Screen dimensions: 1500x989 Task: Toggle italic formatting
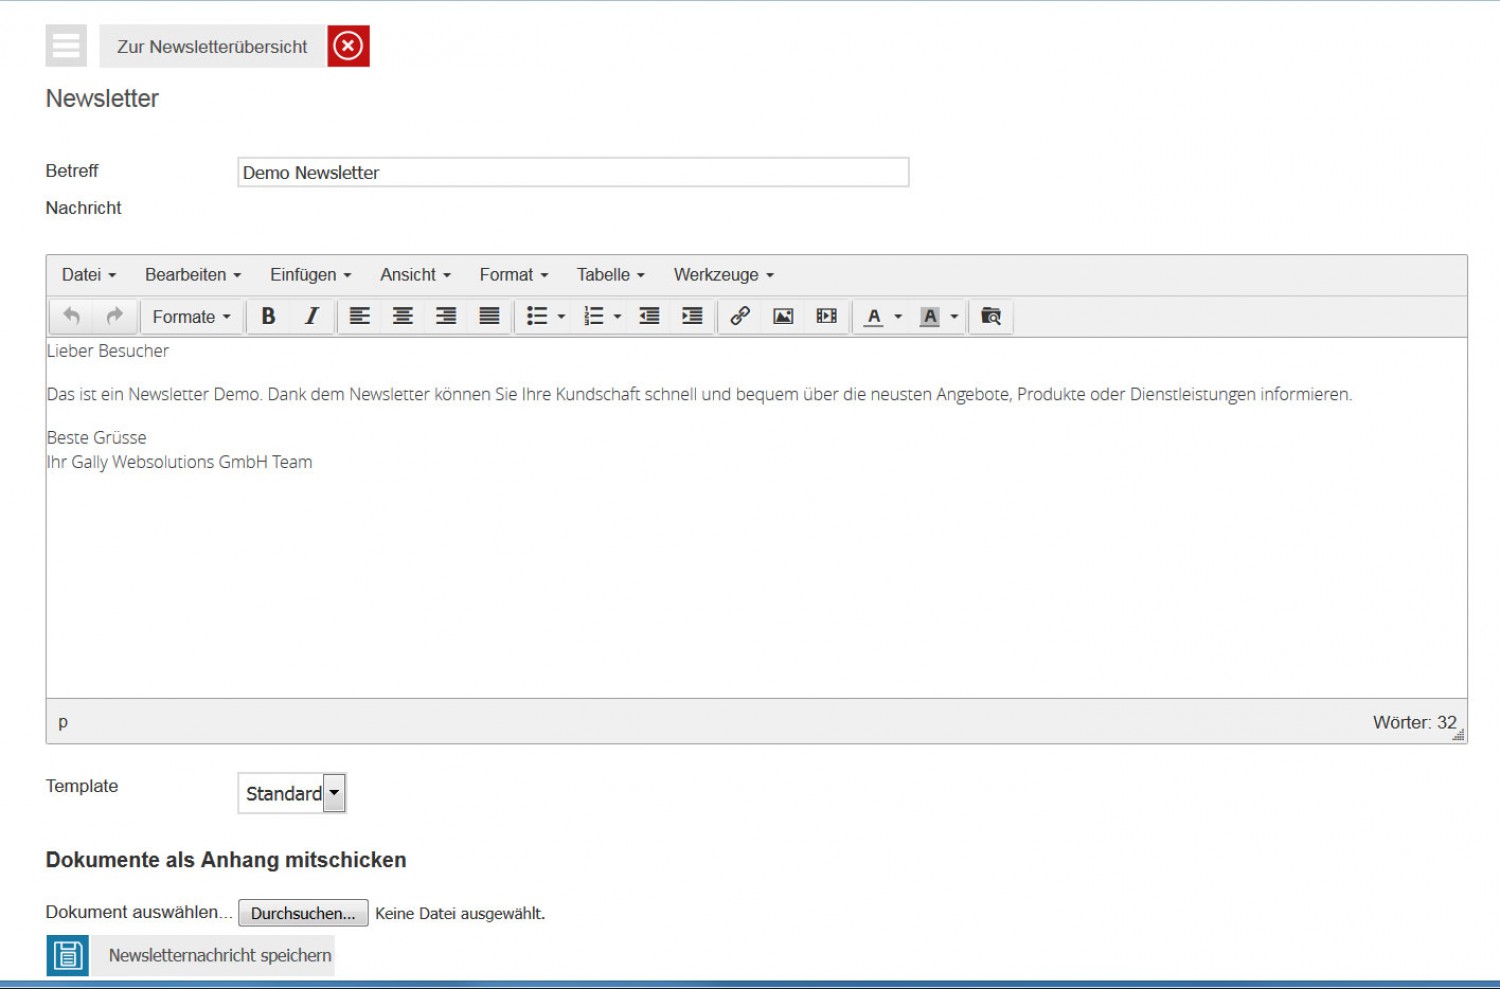311,317
